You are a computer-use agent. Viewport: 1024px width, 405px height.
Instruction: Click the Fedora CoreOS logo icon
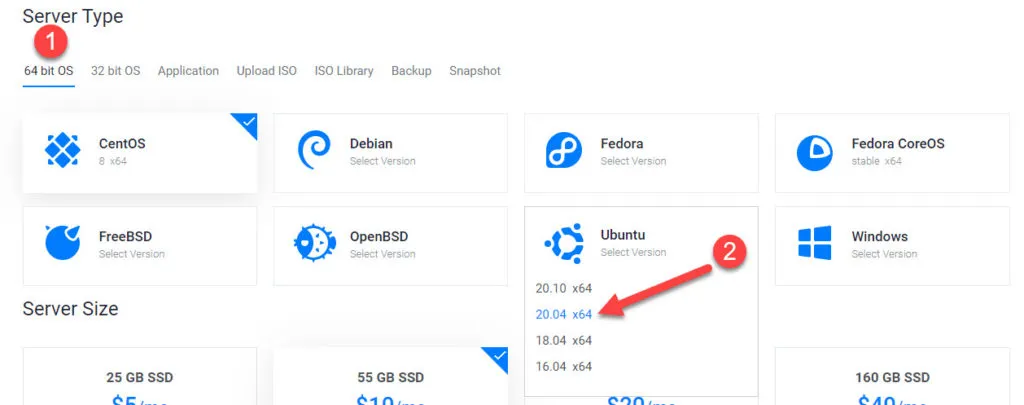tap(814, 153)
